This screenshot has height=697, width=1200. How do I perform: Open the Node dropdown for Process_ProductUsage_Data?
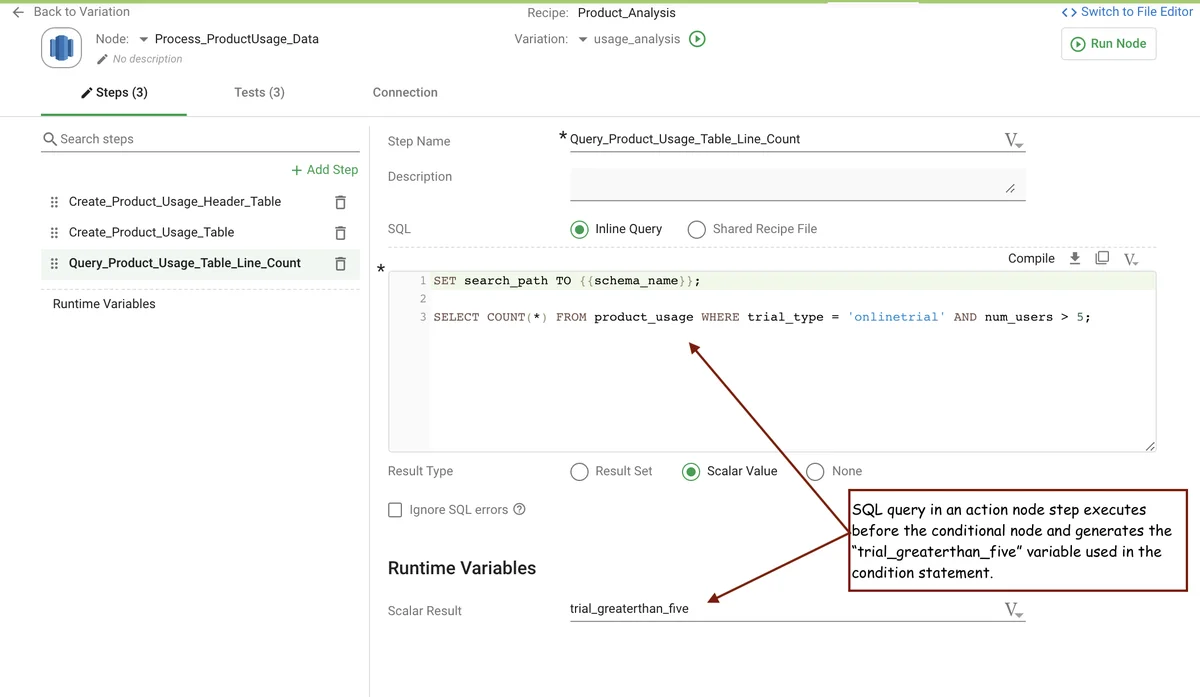coord(143,39)
